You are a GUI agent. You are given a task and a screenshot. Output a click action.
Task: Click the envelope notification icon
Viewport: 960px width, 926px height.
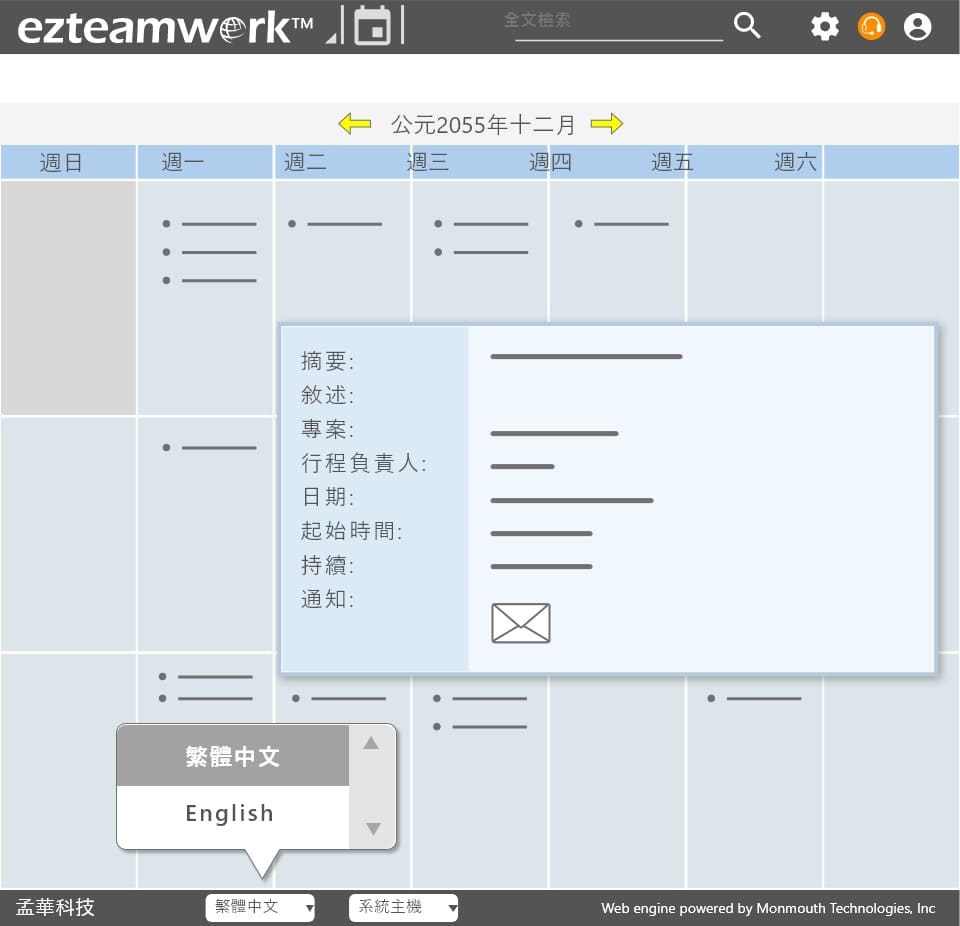[520, 623]
